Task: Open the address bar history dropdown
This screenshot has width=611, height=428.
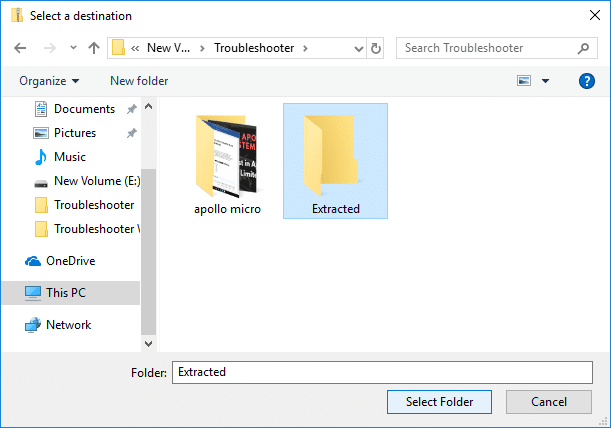Action: [x=358, y=48]
